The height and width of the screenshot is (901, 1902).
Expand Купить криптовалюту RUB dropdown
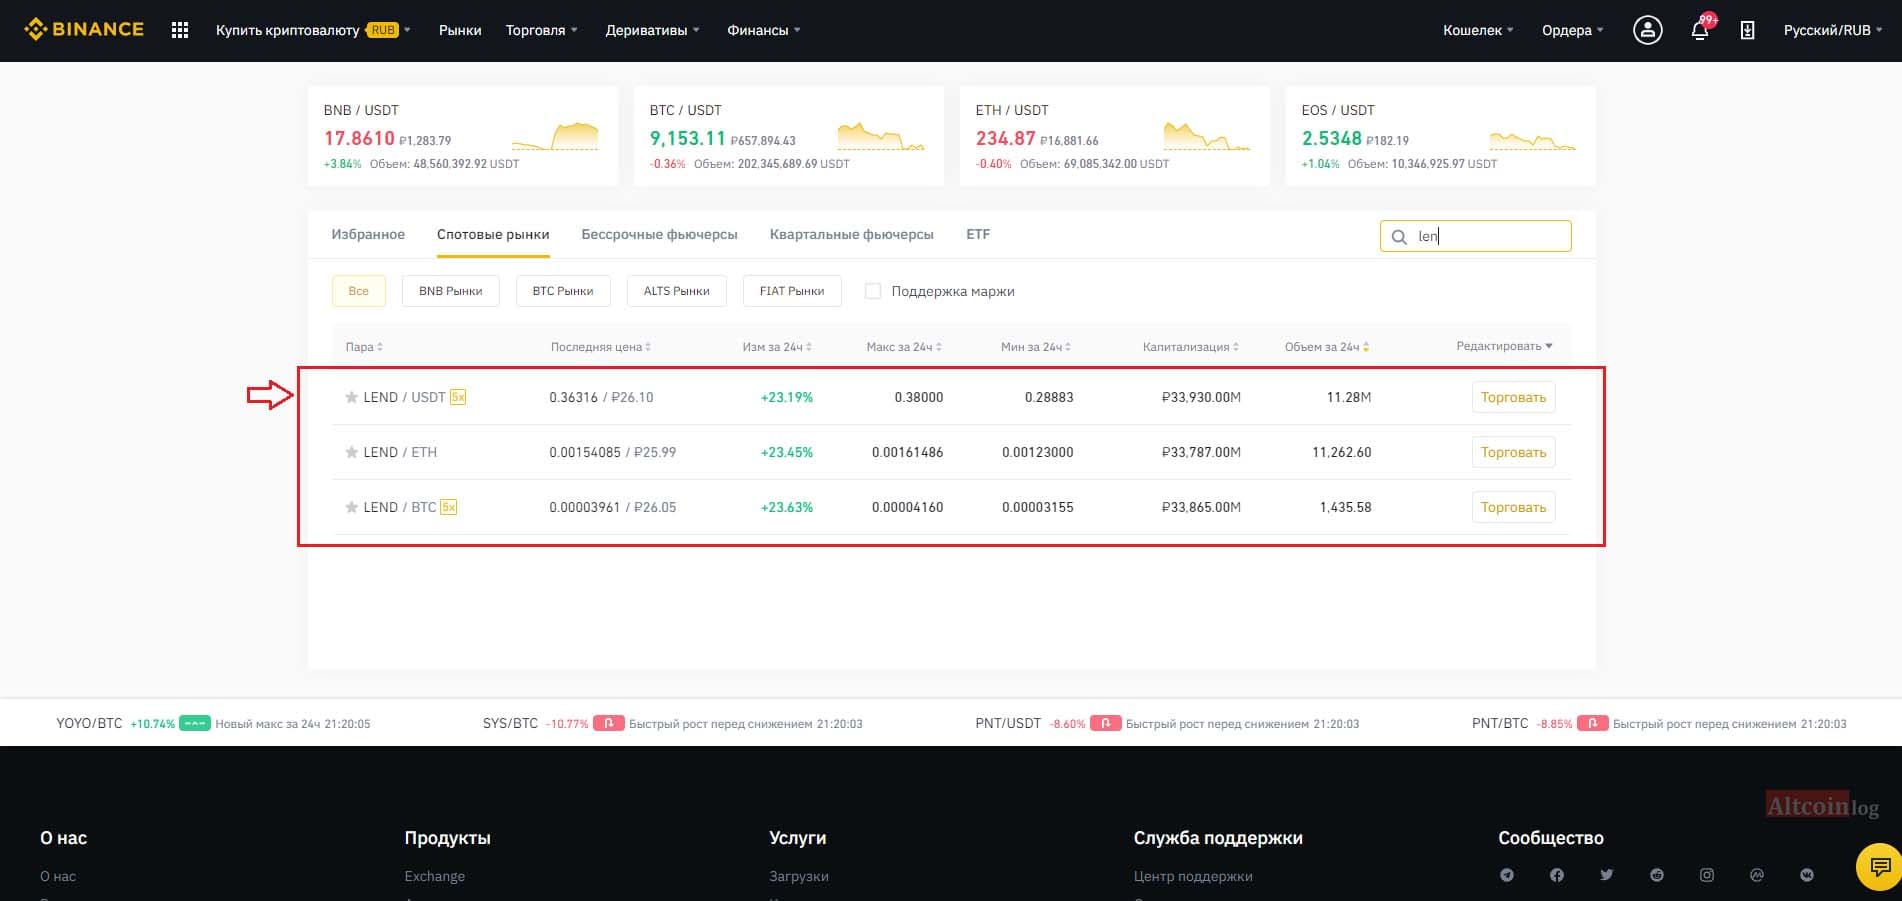[x=313, y=30]
